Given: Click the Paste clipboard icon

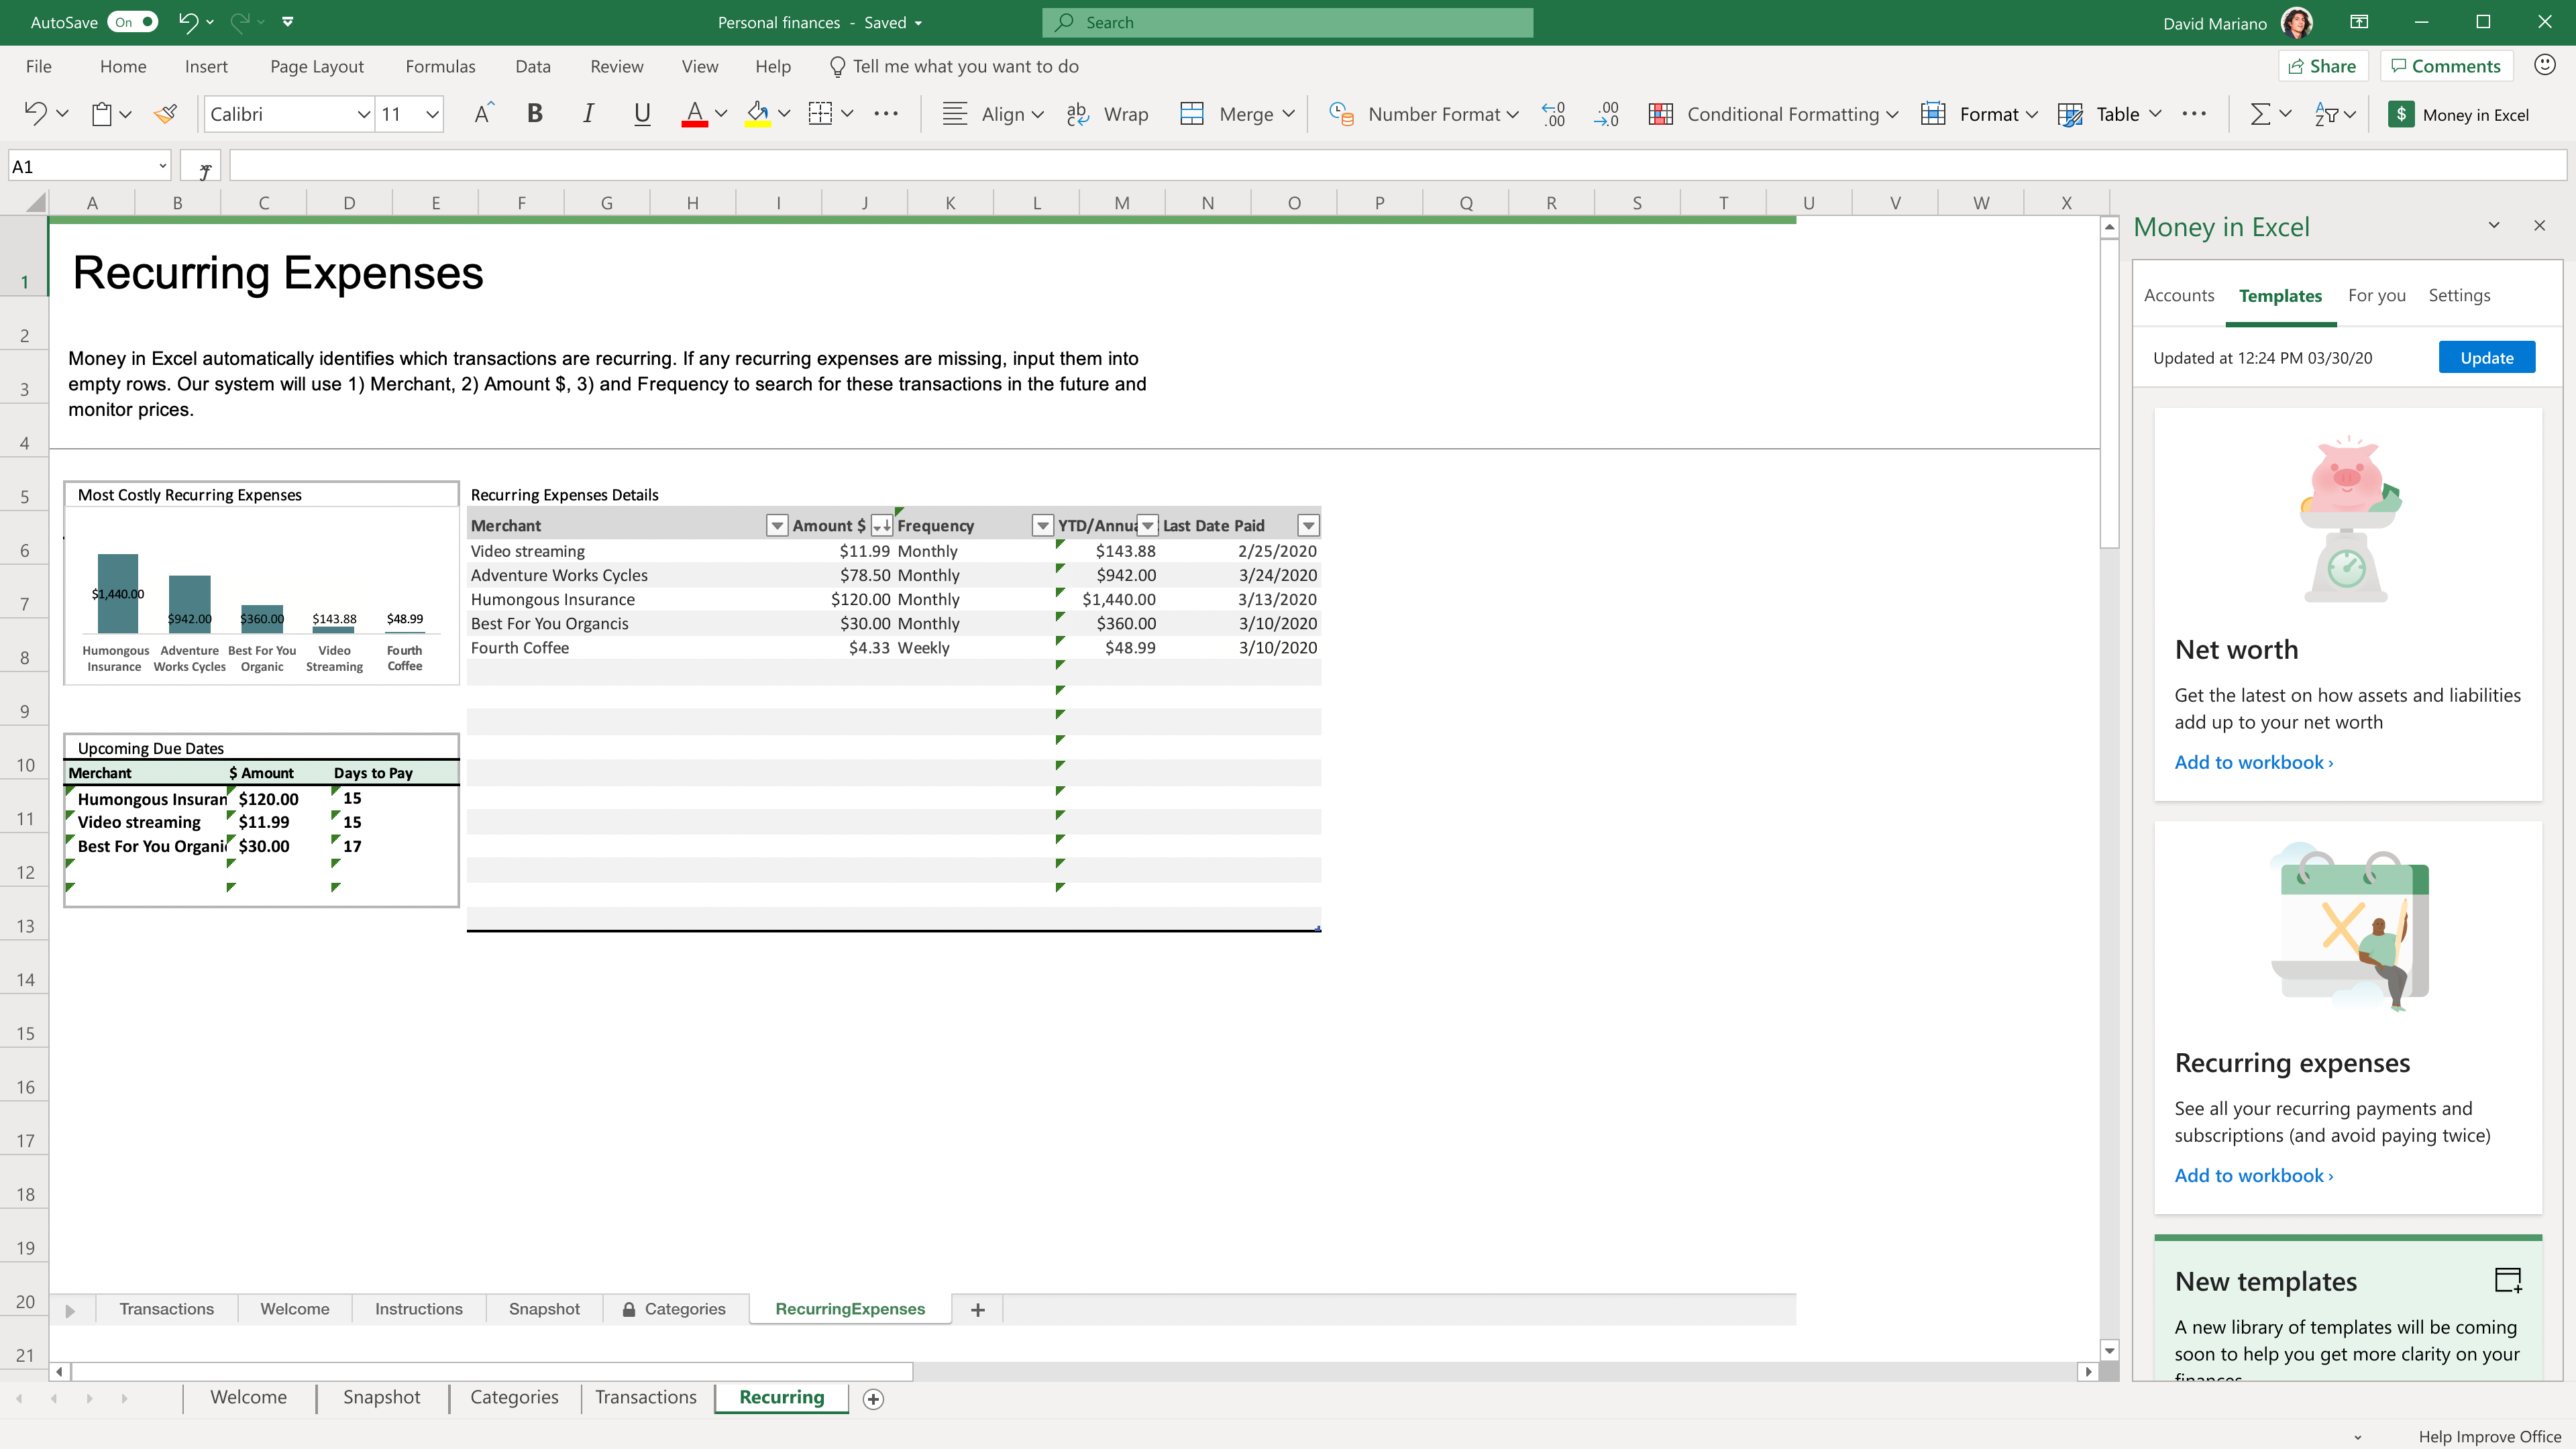Looking at the screenshot, I should [102, 114].
